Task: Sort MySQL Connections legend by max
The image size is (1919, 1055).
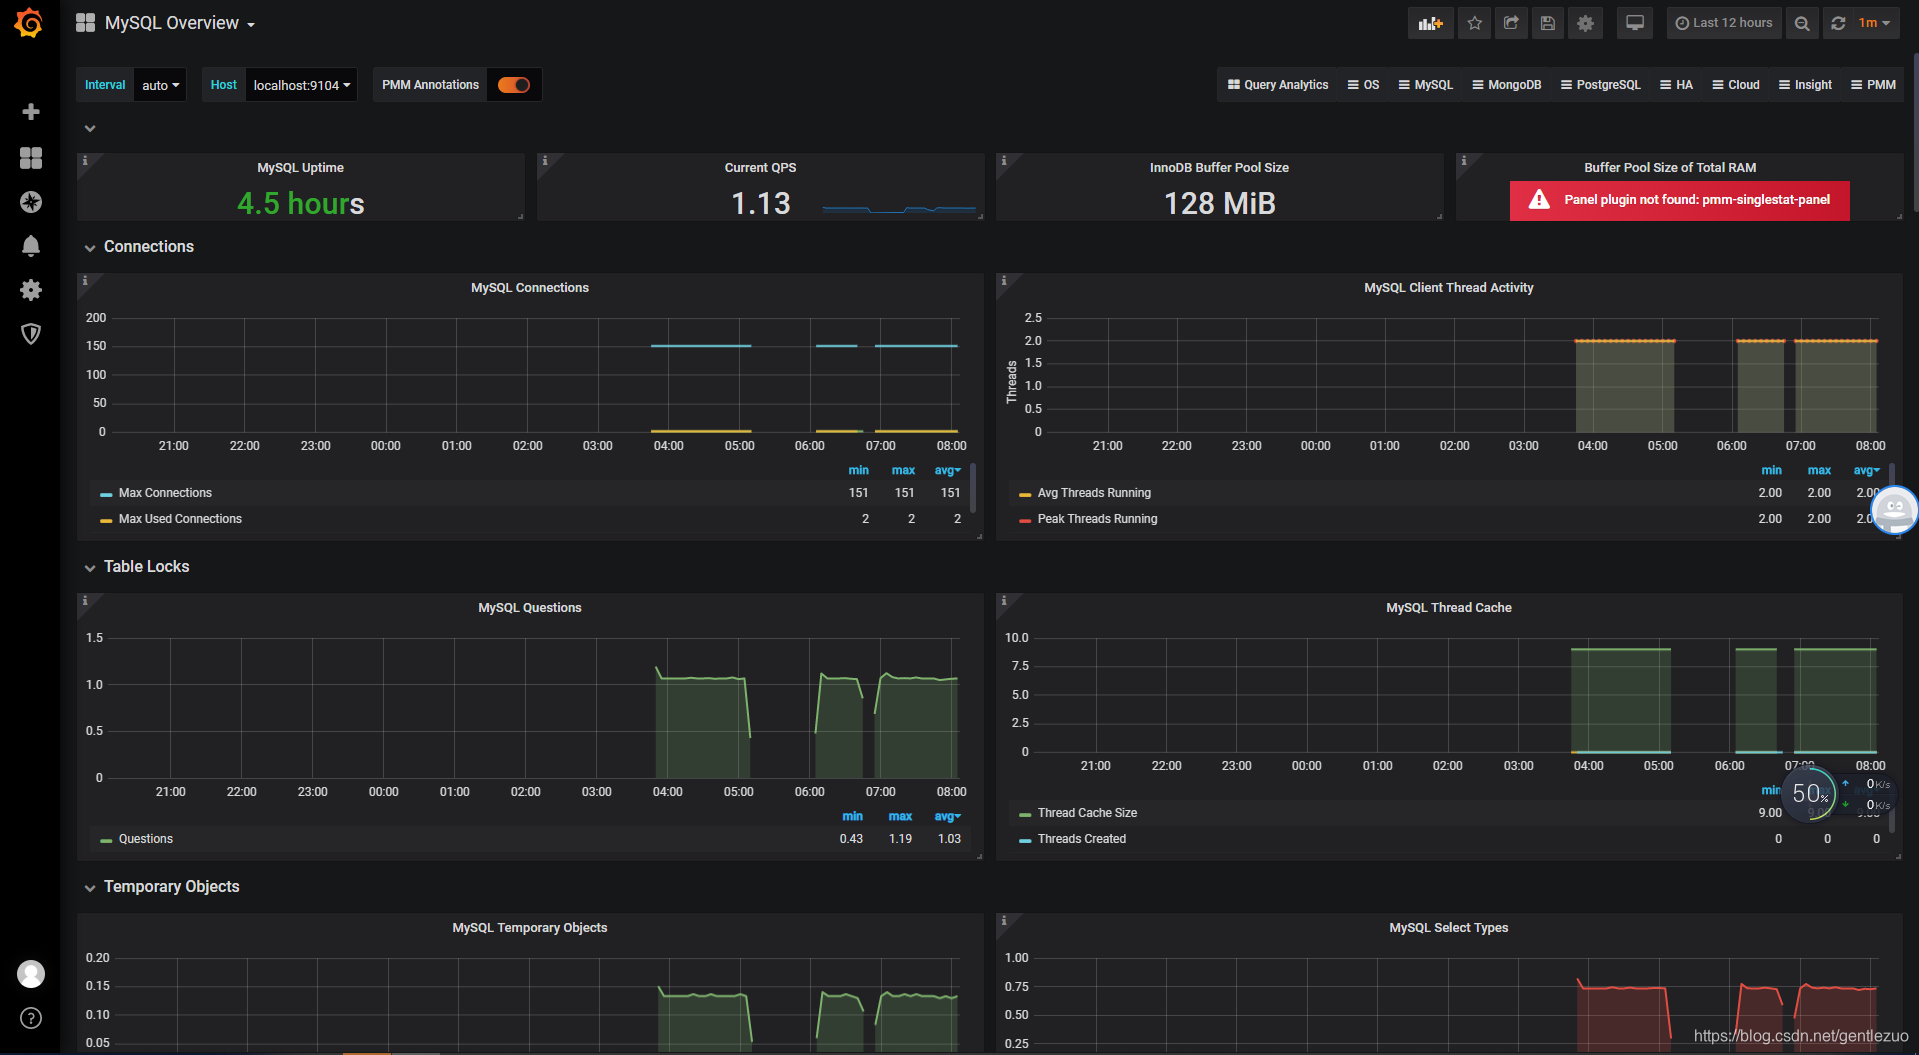Action: (903, 470)
